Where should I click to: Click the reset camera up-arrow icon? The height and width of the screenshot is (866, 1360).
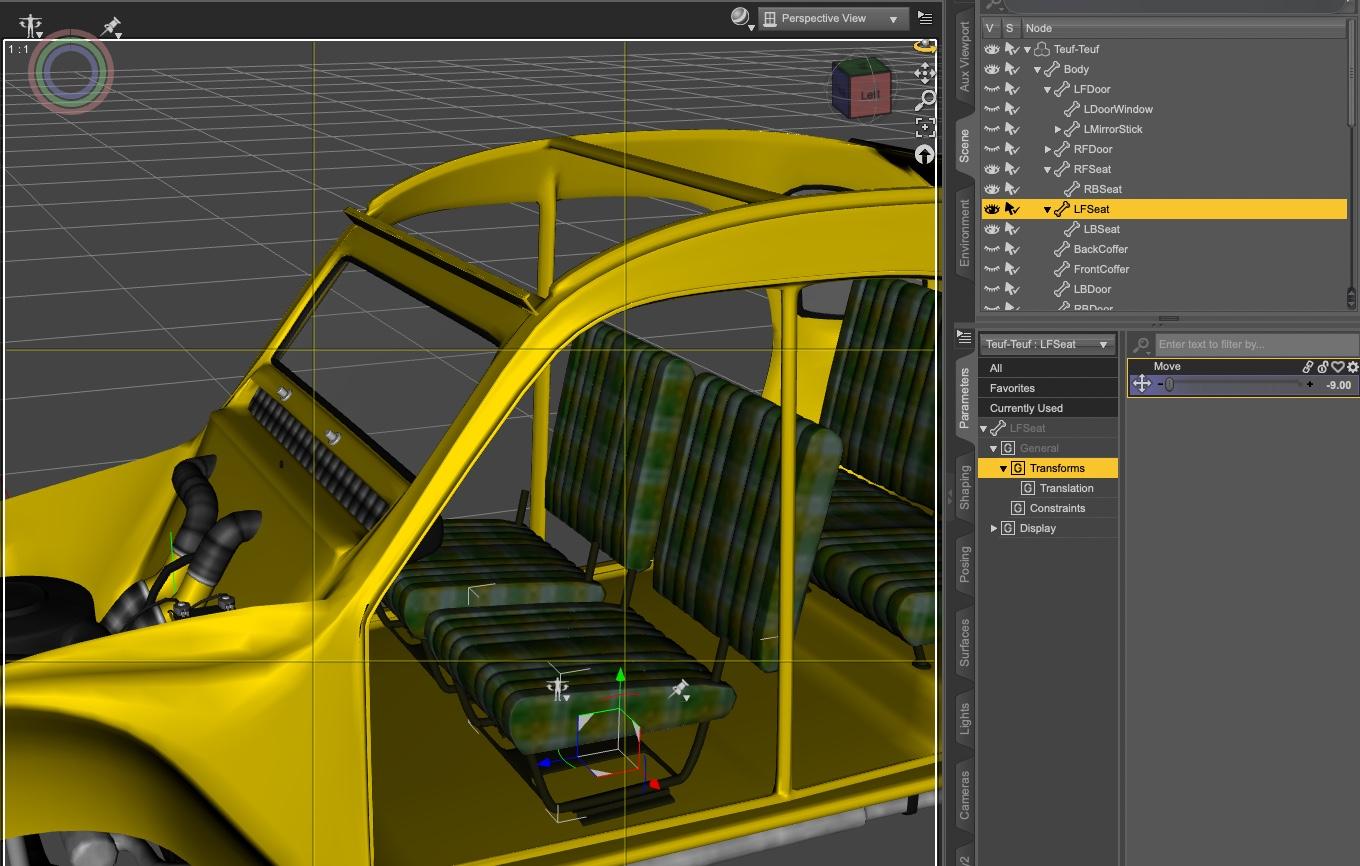click(x=924, y=154)
